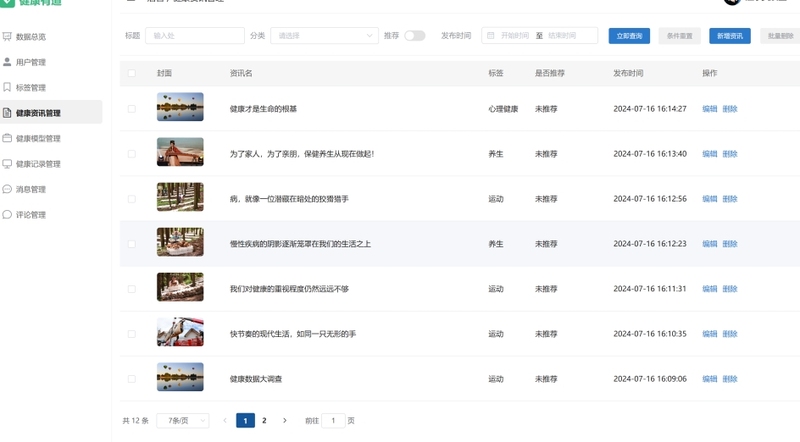Open cover thumbnail of 健康数据大调查
This screenshot has width=800, height=442.
(180, 377)
